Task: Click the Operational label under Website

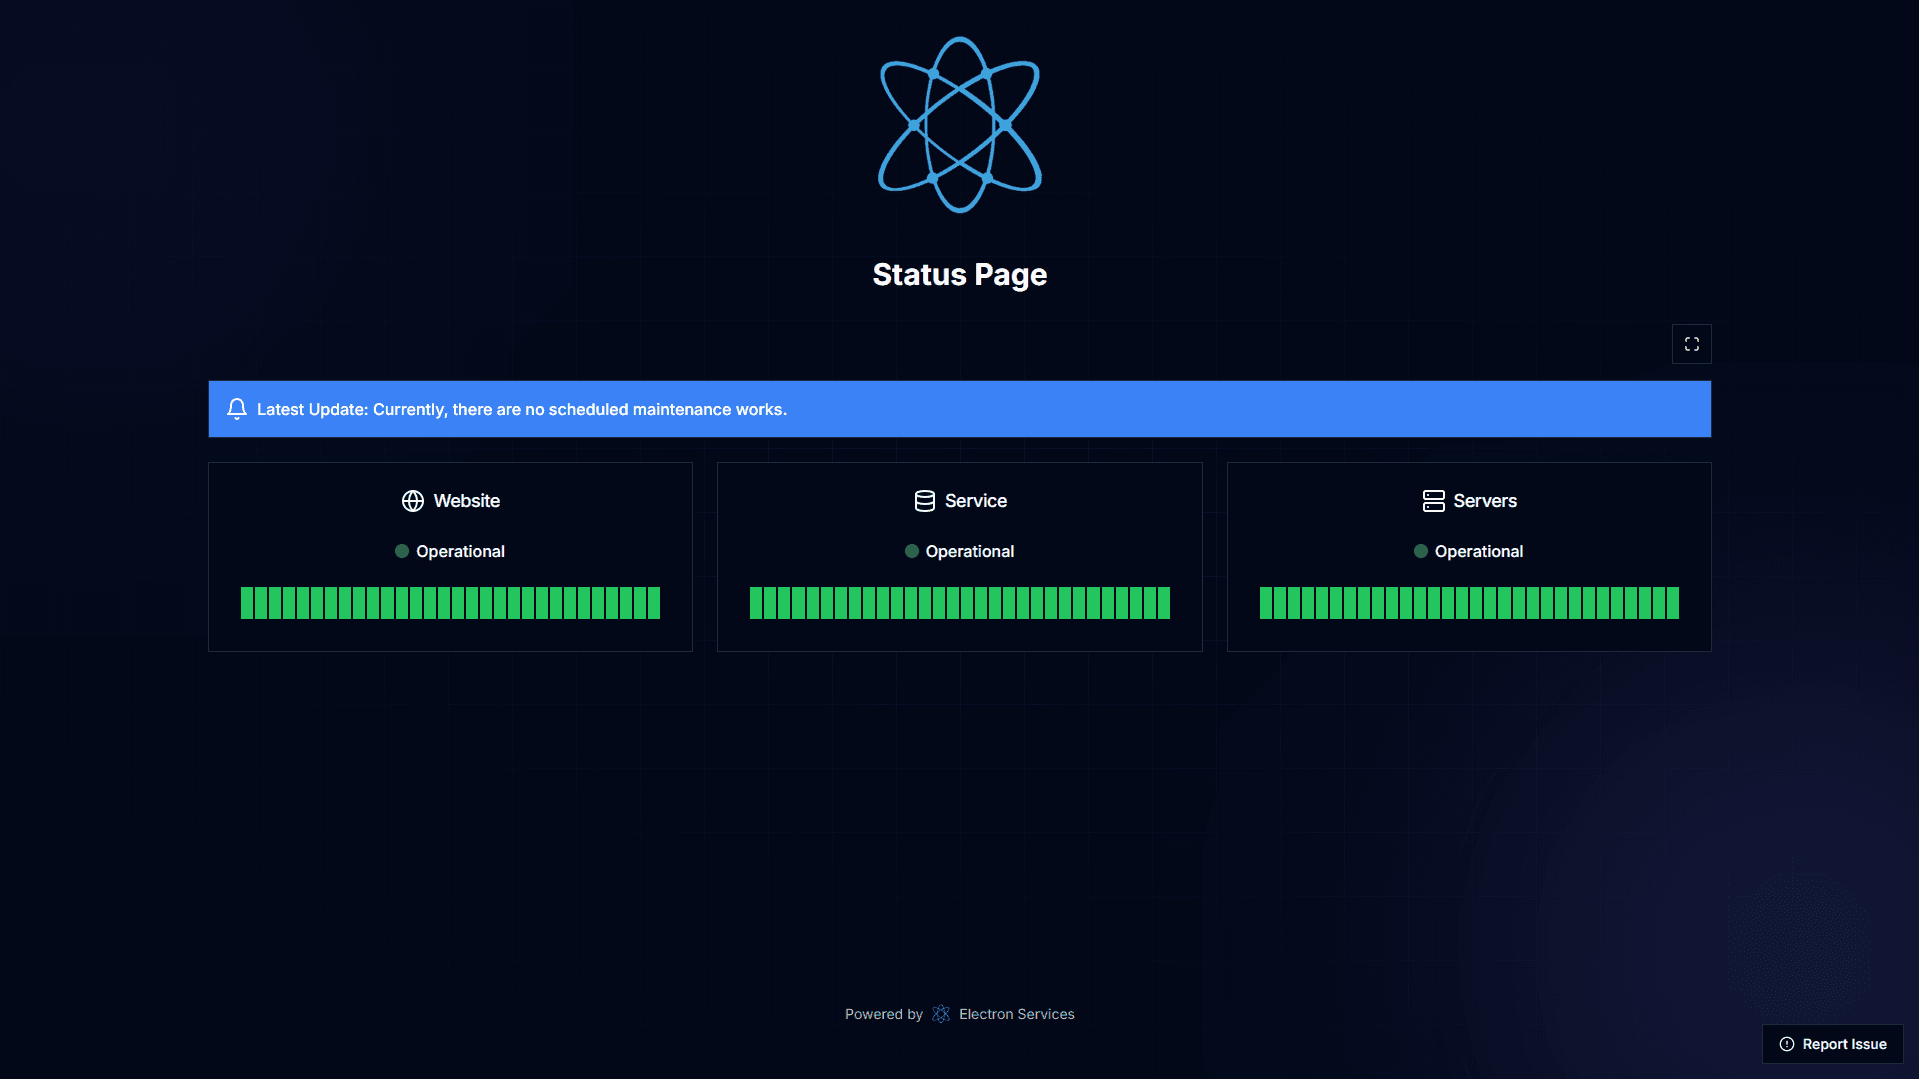Action: click(x=460, y=551)
